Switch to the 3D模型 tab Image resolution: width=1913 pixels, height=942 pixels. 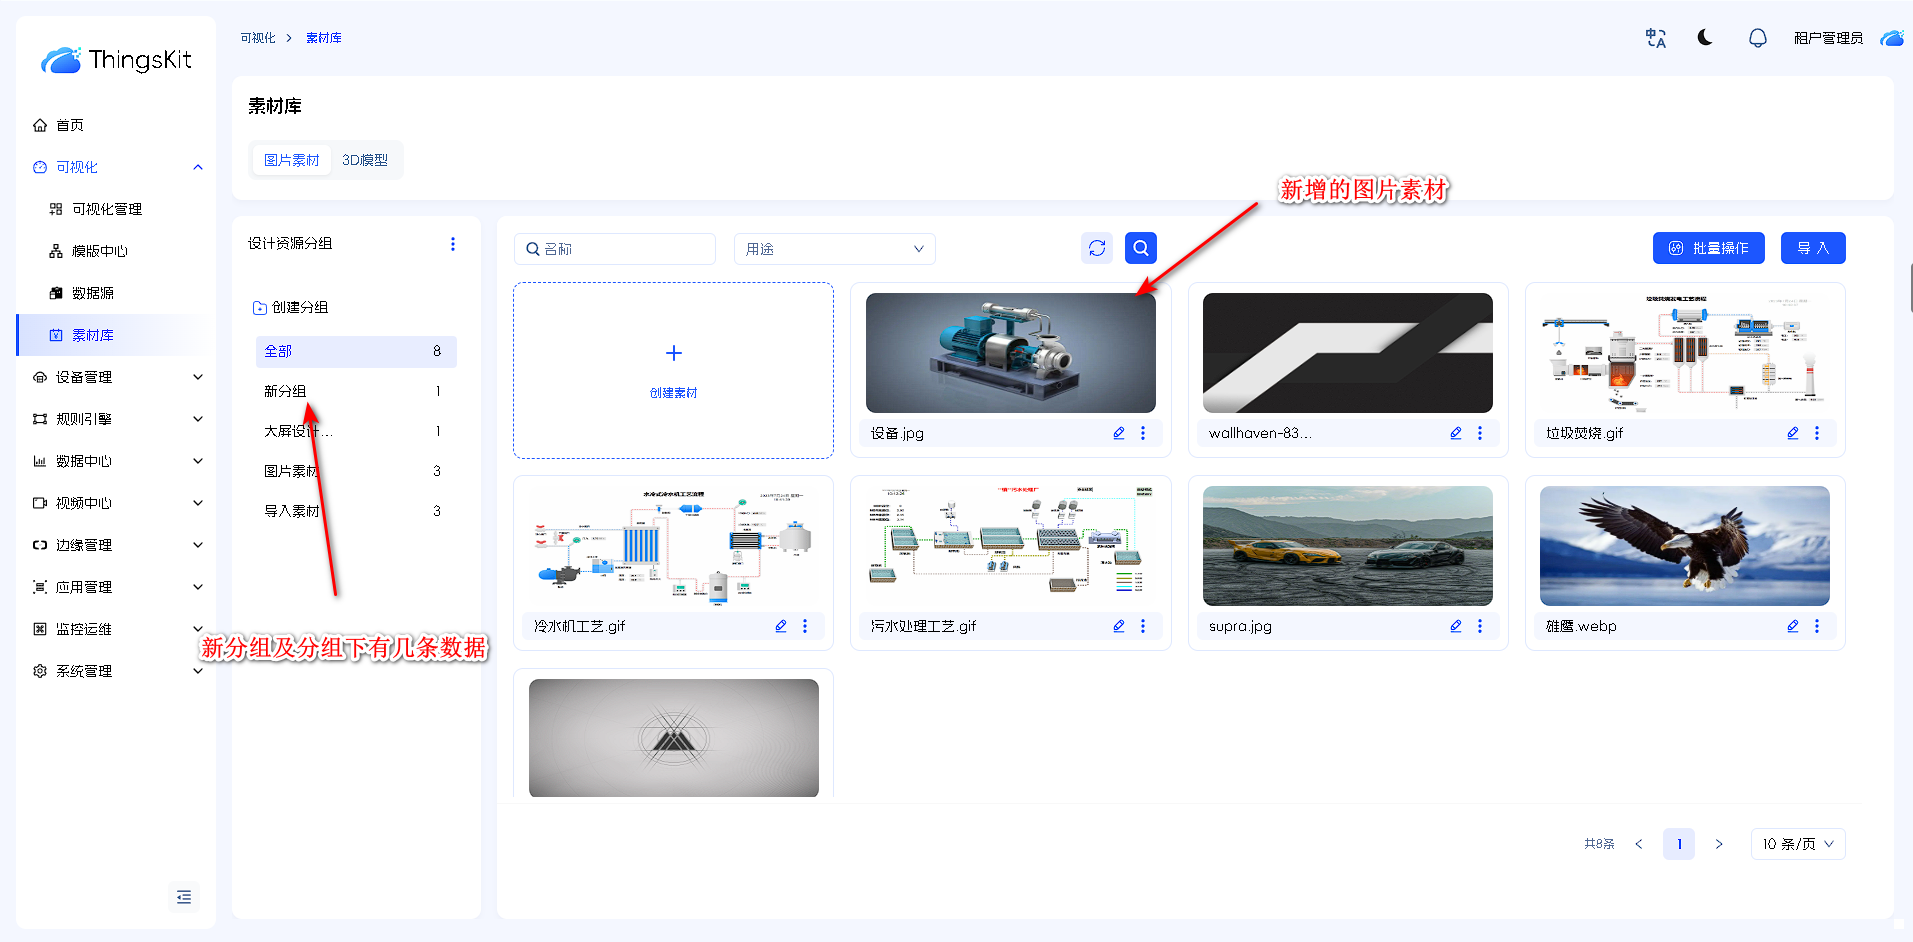[365, 160]
